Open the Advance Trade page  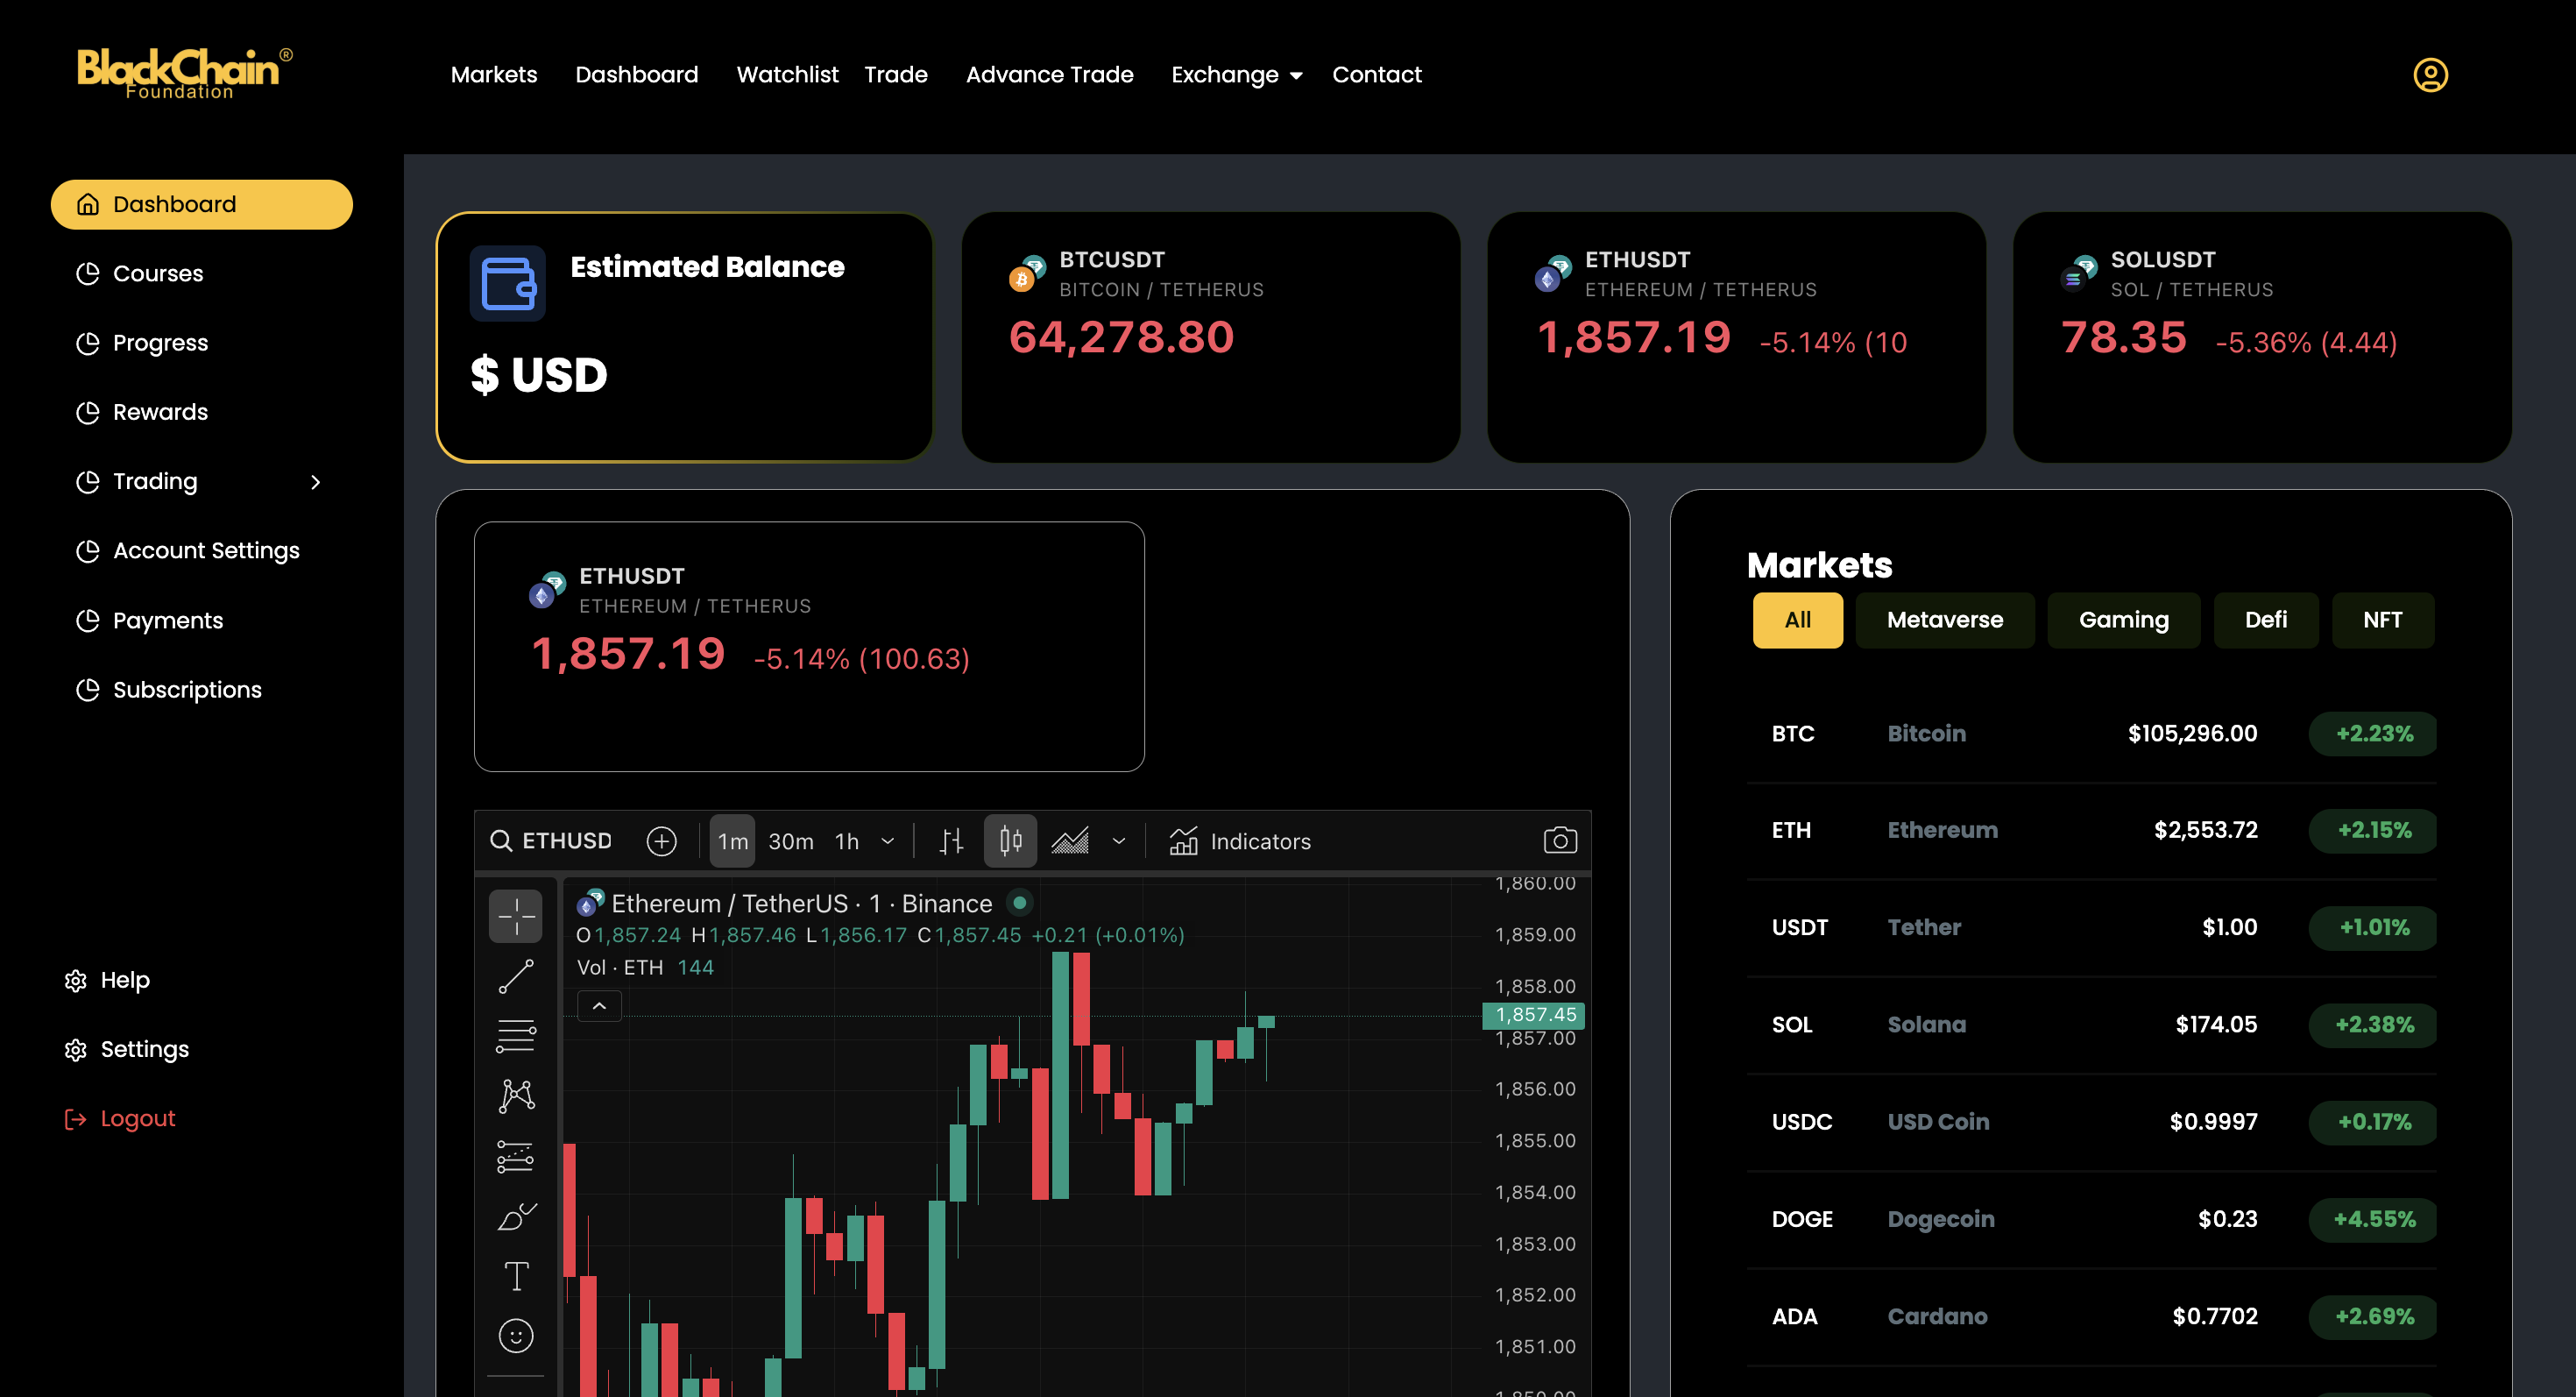point(1049,74)
